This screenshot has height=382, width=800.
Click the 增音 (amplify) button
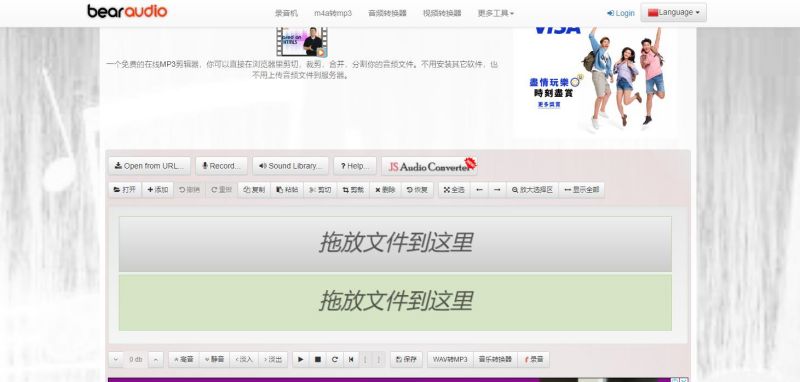pos(184,360)
